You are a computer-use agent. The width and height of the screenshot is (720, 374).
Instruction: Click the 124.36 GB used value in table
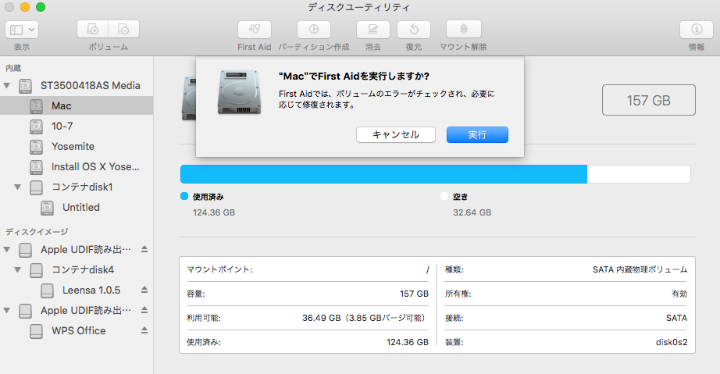coord(407,342)
